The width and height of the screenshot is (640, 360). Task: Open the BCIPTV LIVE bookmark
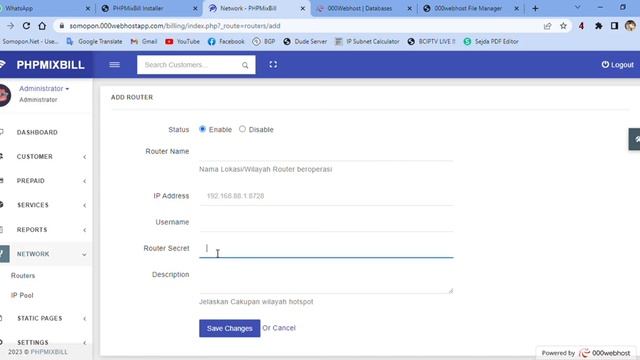click(x=431, y=42)
